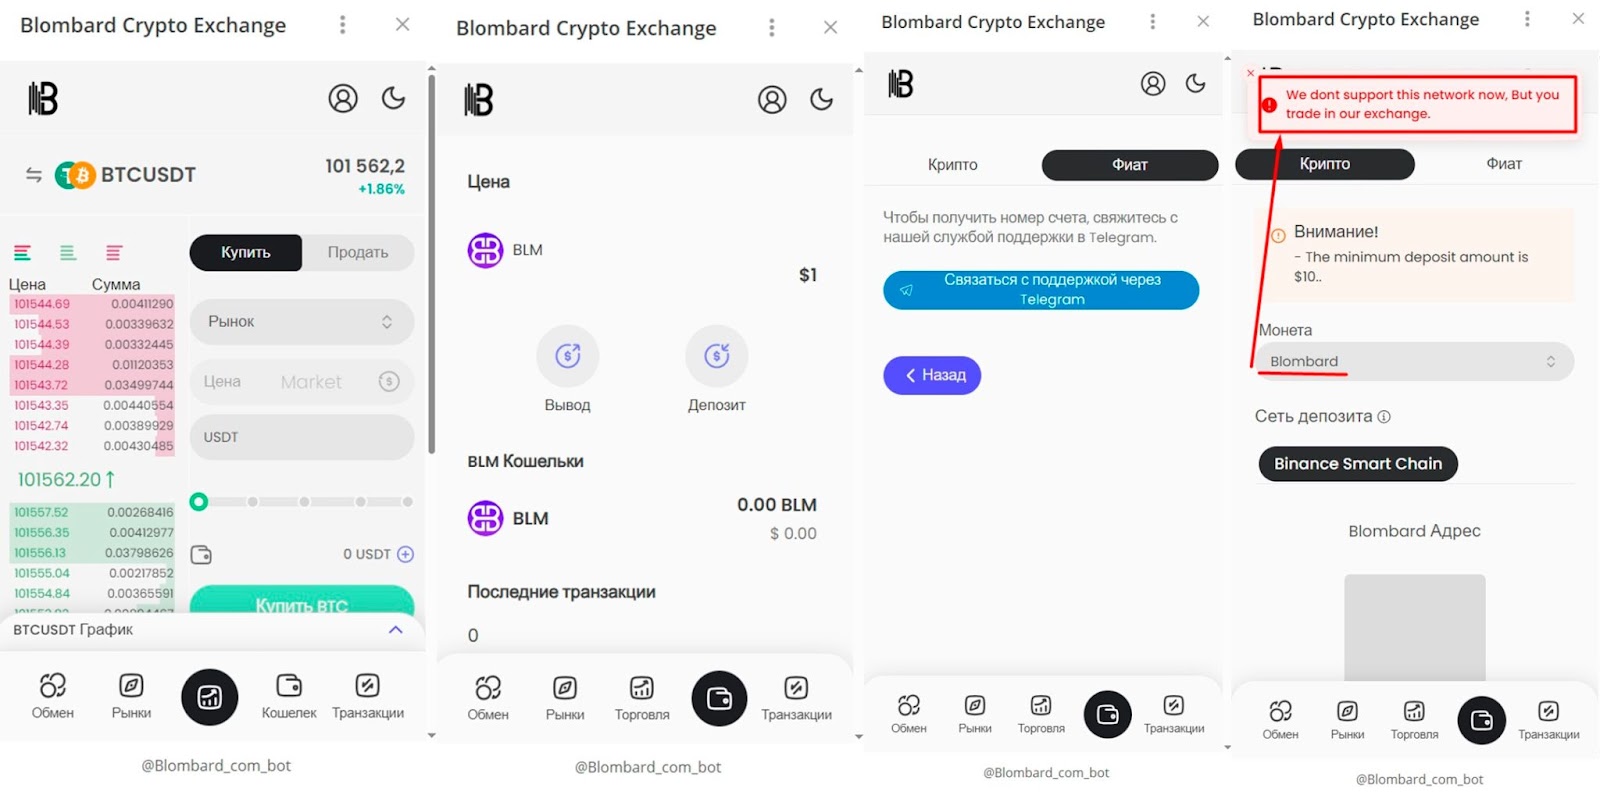Click the Вывод withdraw icon
Viewport: 1600px width, 795px height.
568,356
